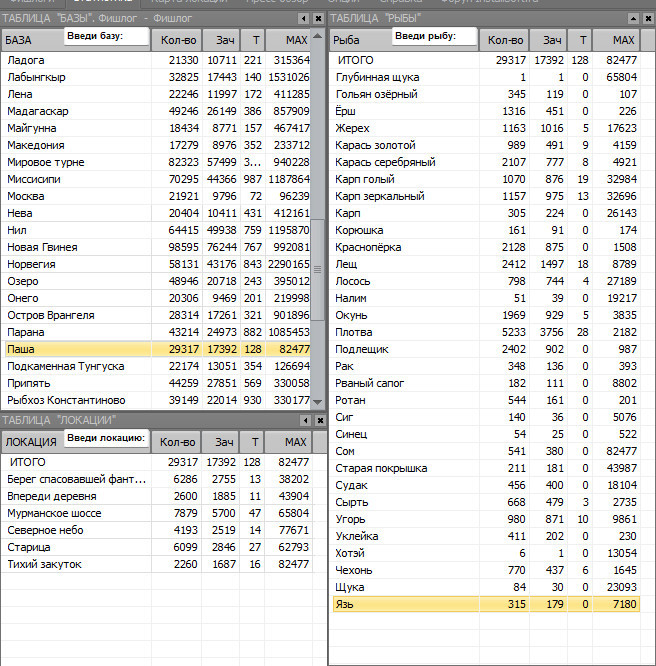
Task: Close the "РЫБЫ" table panel
Action: 647,19
